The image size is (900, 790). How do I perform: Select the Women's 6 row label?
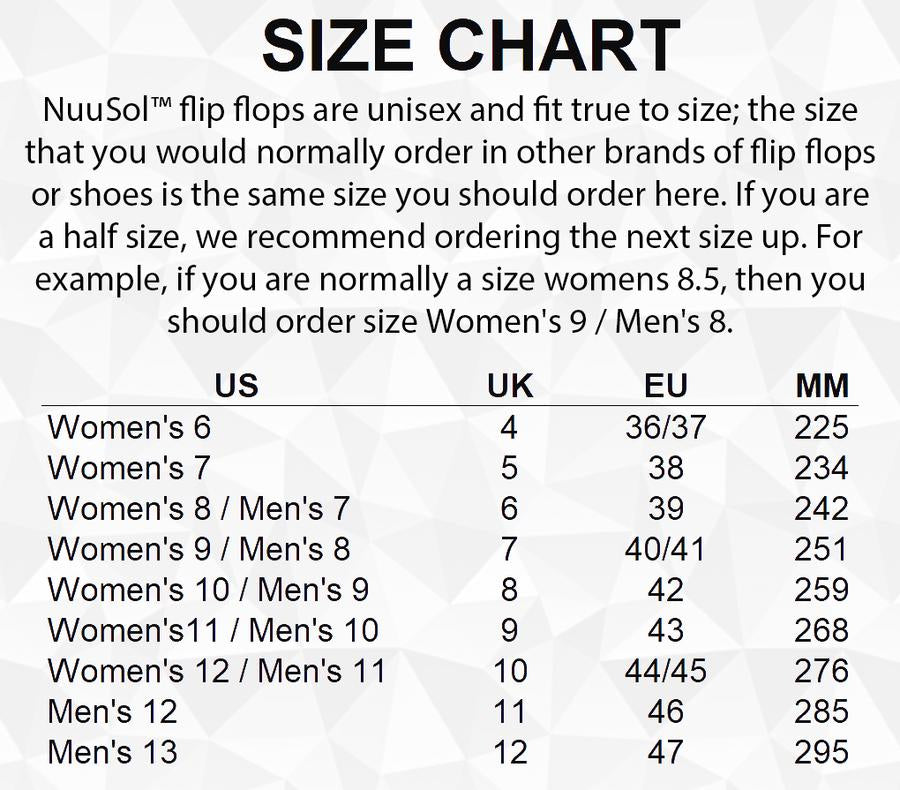point(130,428)
